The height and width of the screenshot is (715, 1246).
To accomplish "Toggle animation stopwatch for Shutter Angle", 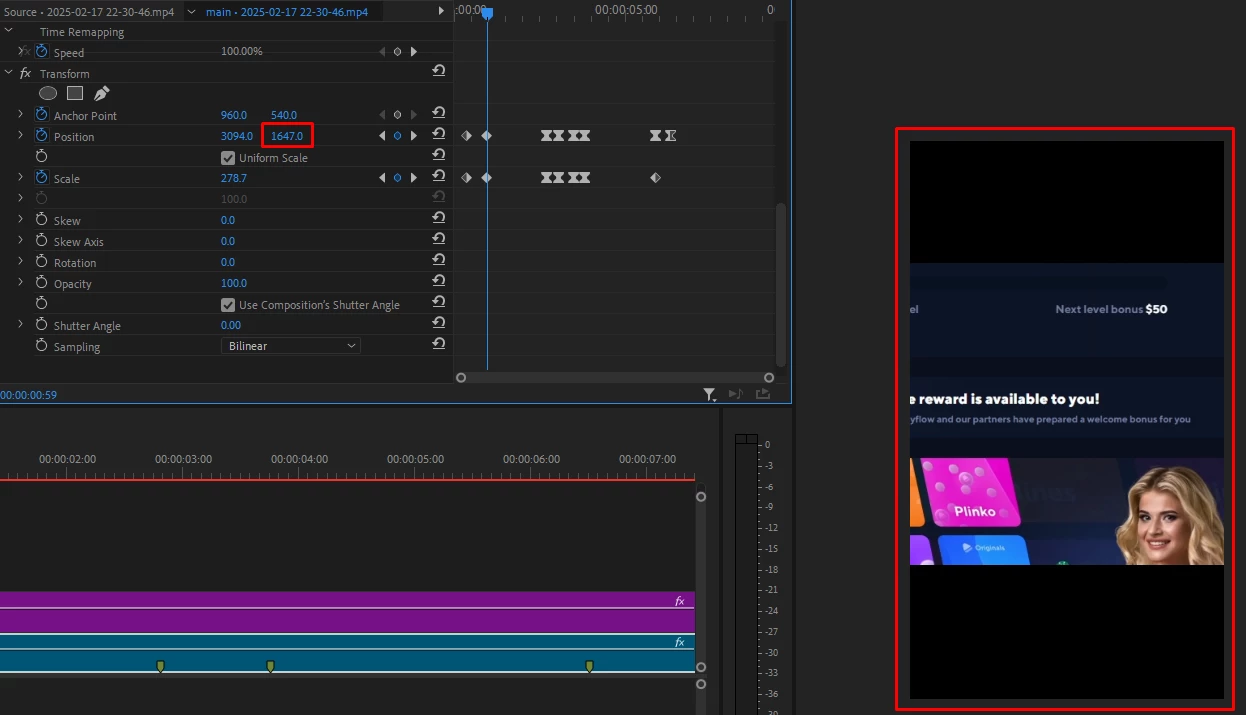I will (42, 324).
